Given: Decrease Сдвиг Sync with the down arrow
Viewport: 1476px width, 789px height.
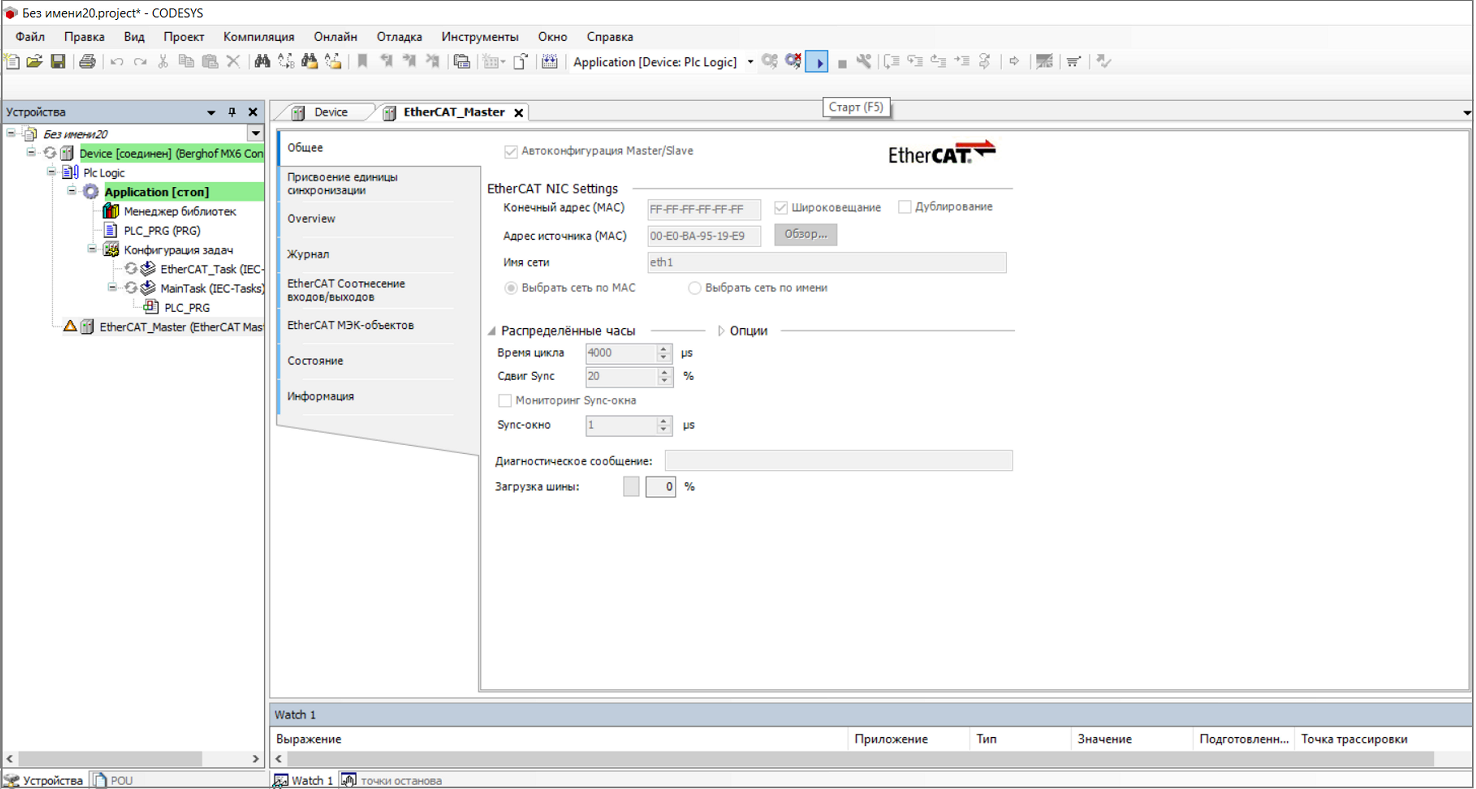Looking at the screenshot, I should pos(664,381).
